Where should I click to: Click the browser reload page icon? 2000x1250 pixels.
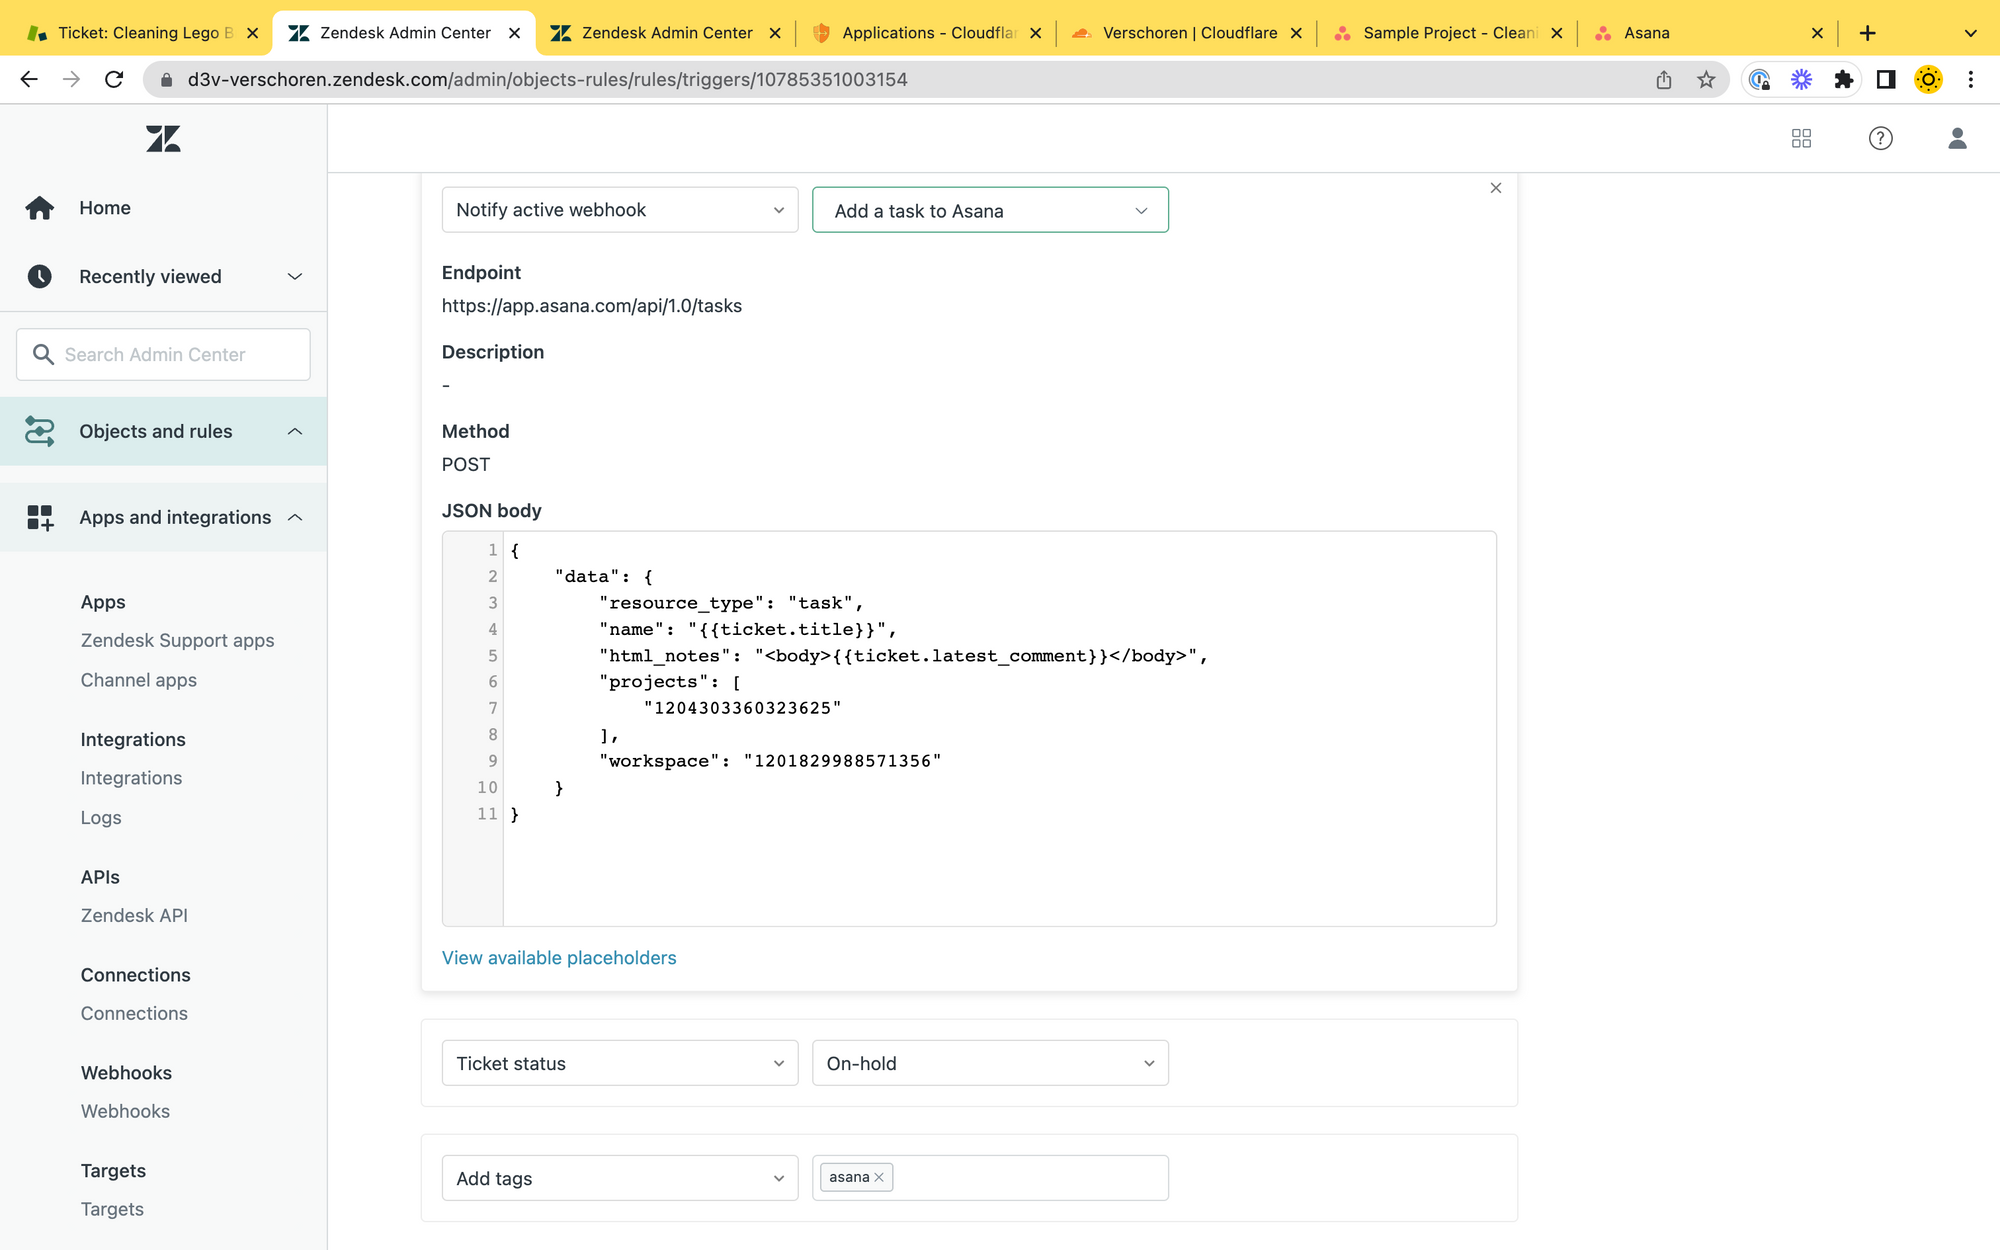pyautogui.click(x=114, y=79)
